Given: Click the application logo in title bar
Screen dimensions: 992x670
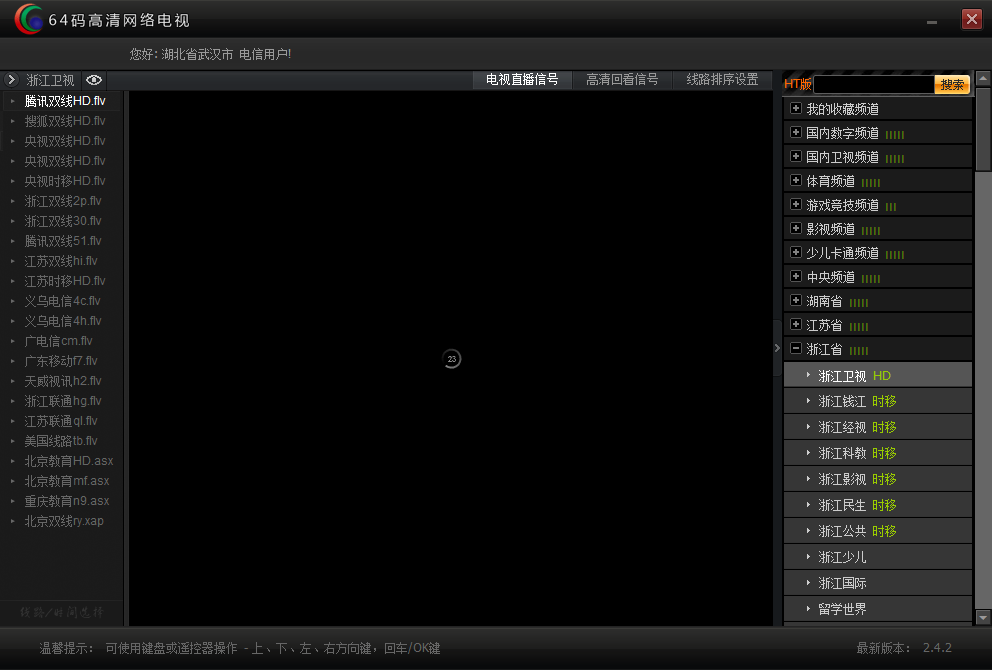Looking at the screenshot, I should point(27,18).
